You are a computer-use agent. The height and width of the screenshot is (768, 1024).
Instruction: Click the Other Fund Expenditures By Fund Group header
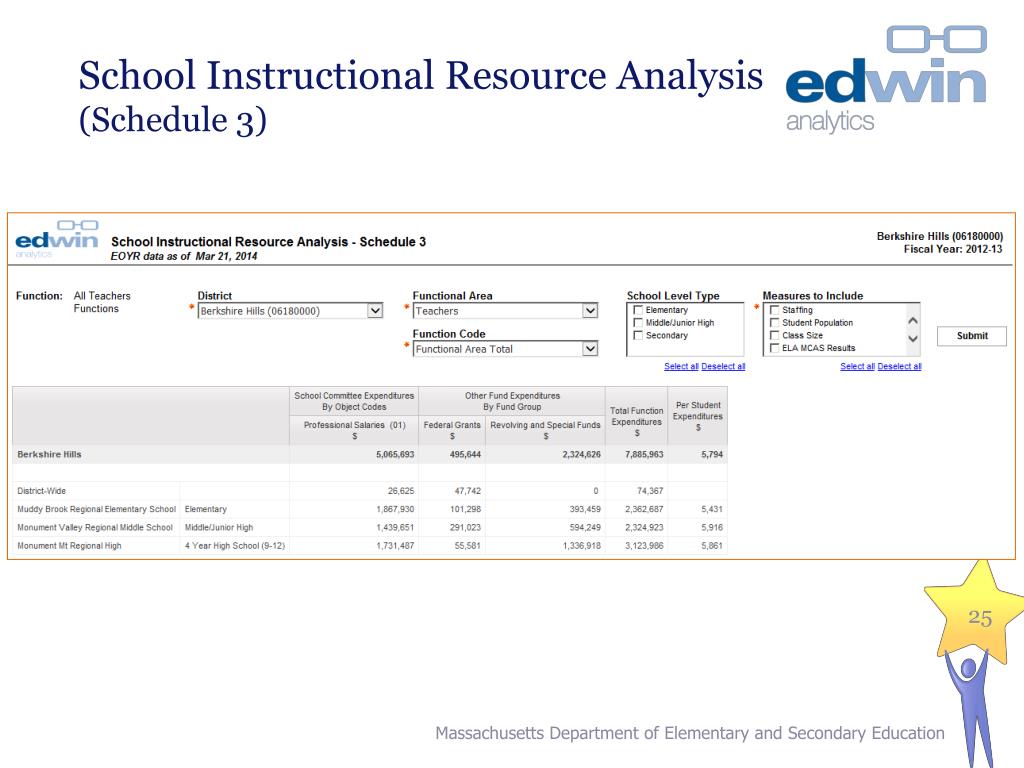click(x=512, y=401)
